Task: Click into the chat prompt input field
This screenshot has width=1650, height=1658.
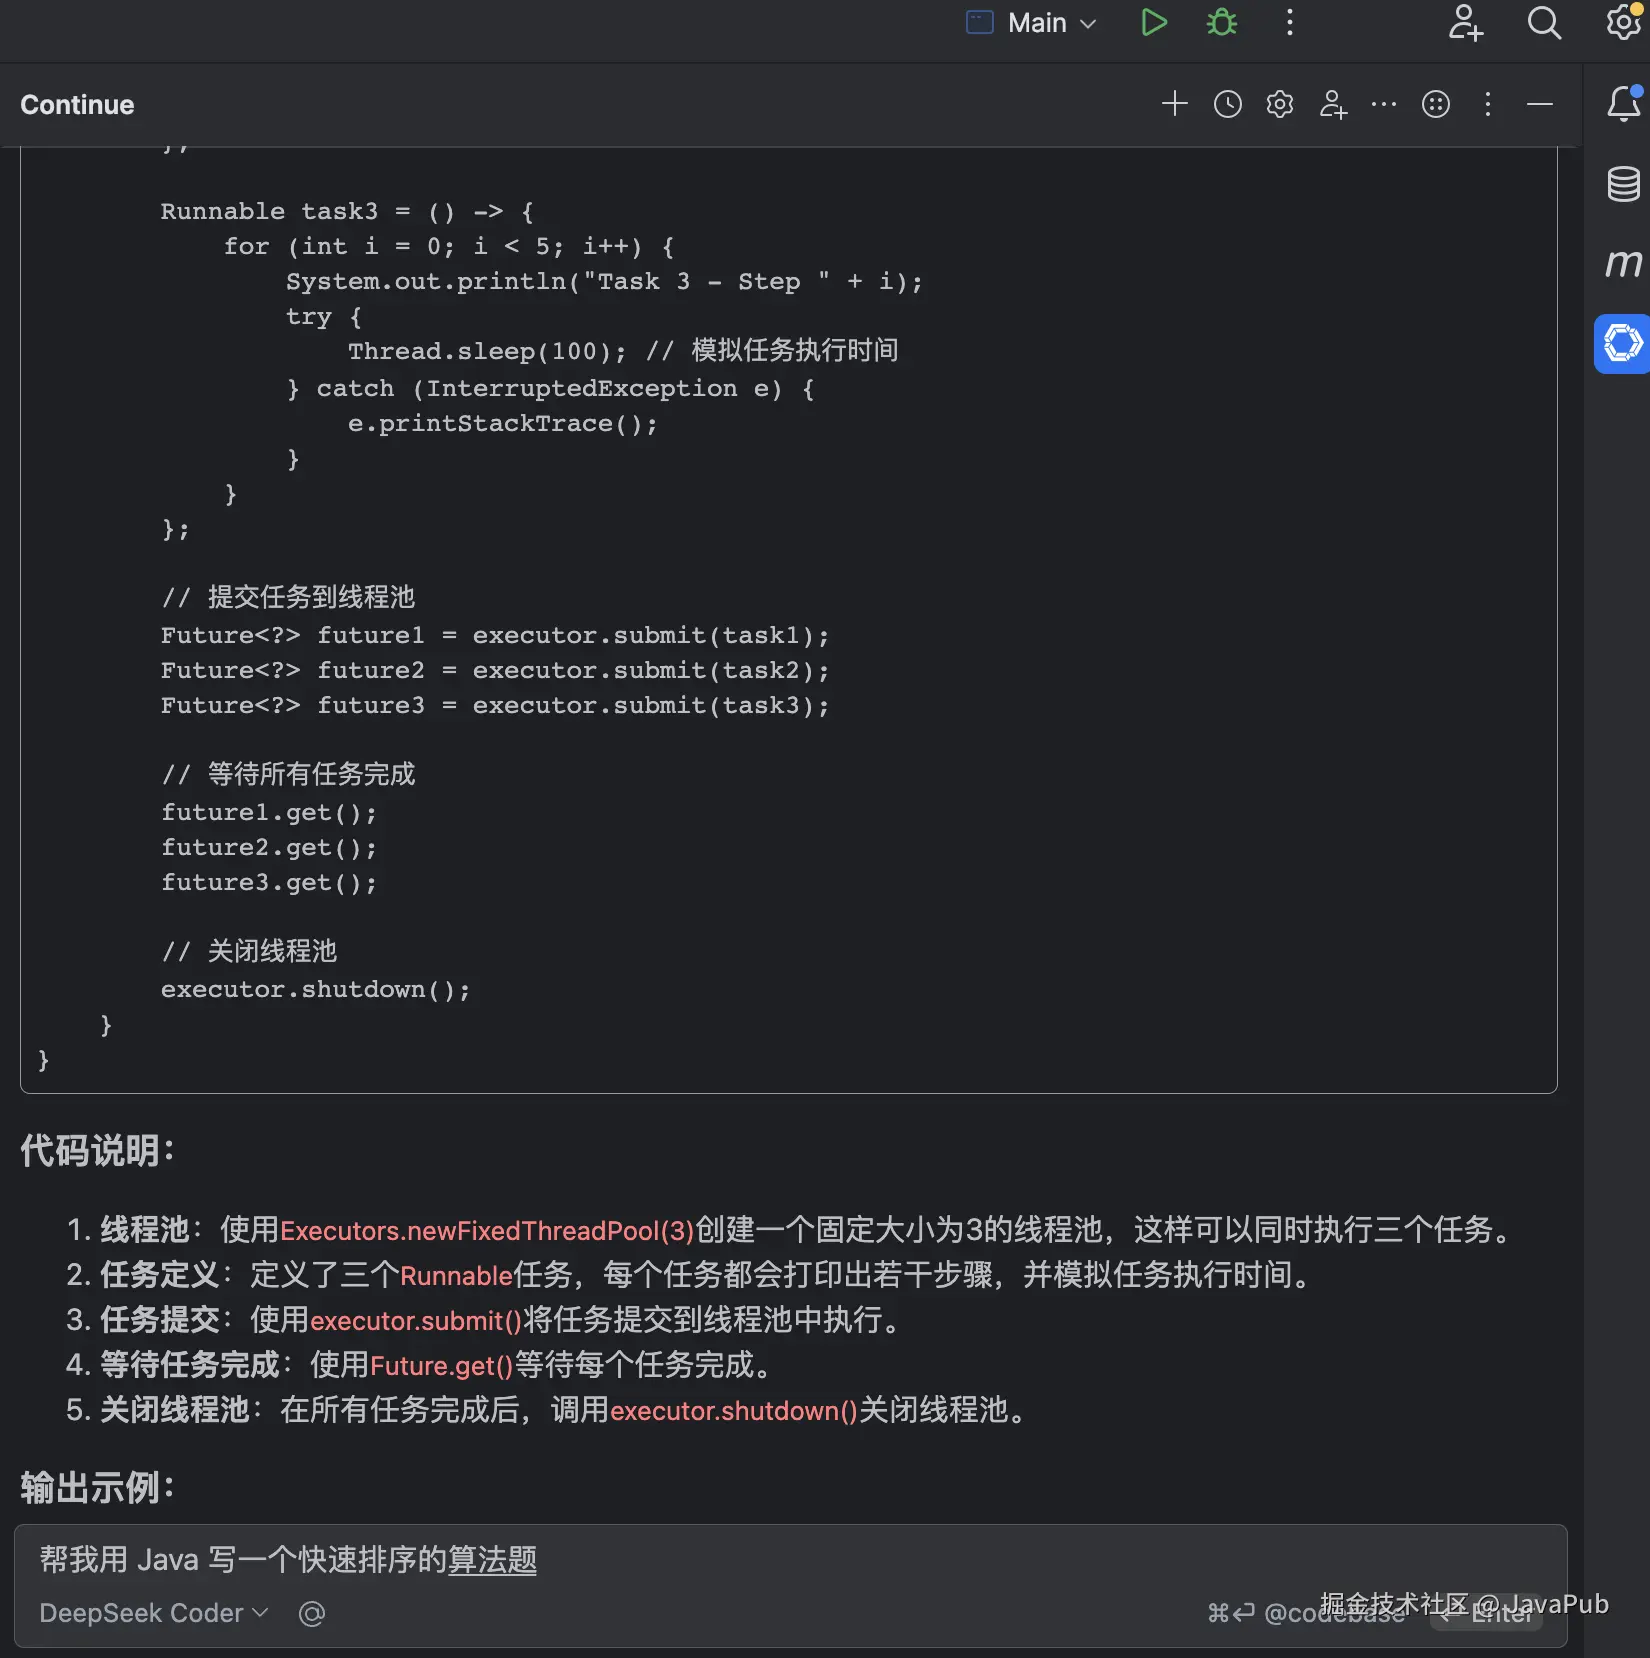Action: [x=790, y=1559]
